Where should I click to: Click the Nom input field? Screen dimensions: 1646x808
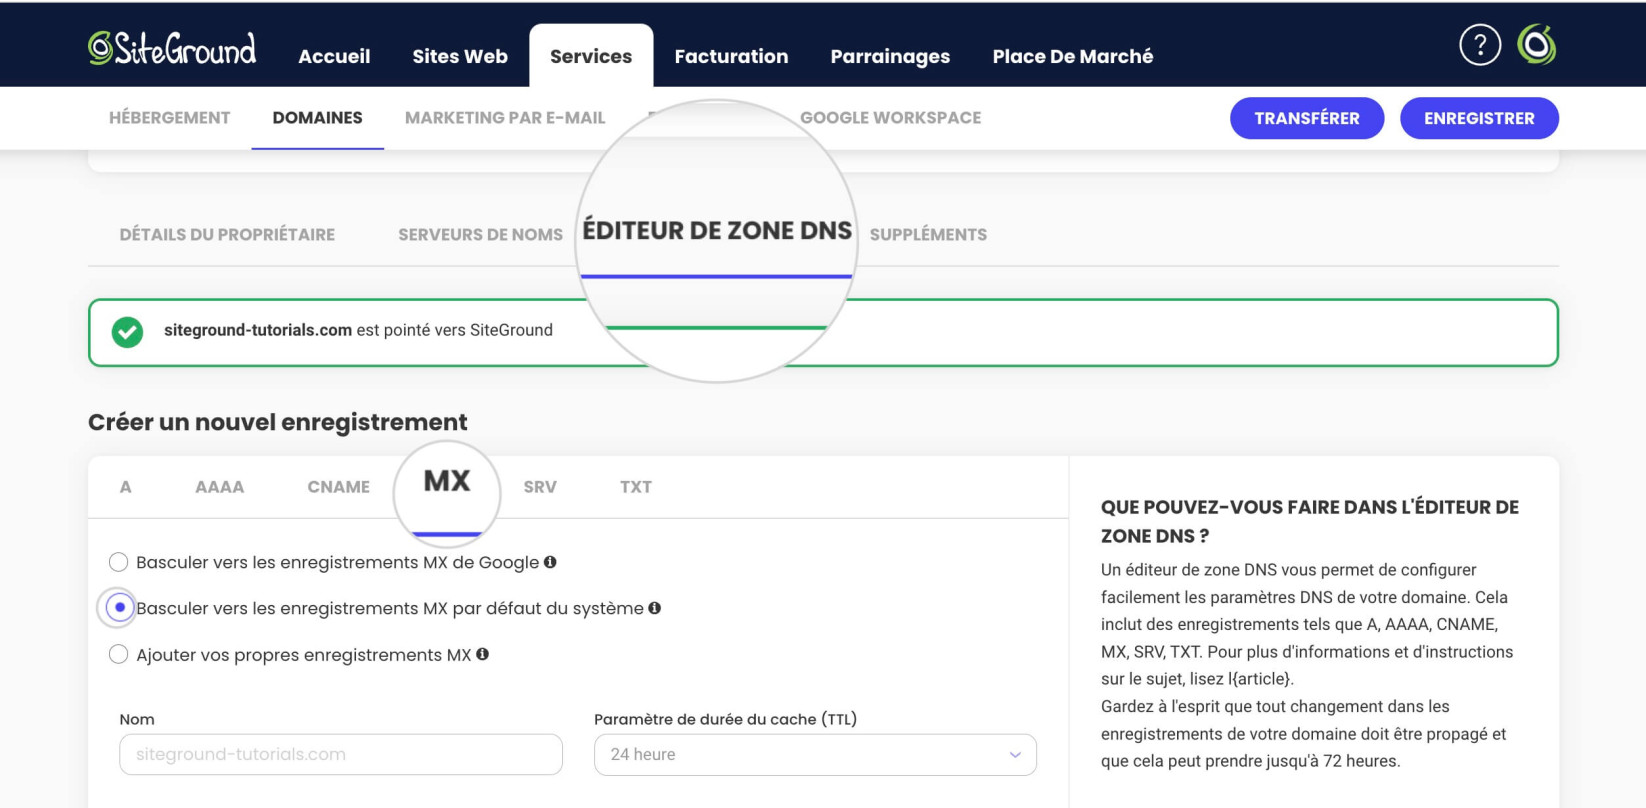click(x=341, y=755)
